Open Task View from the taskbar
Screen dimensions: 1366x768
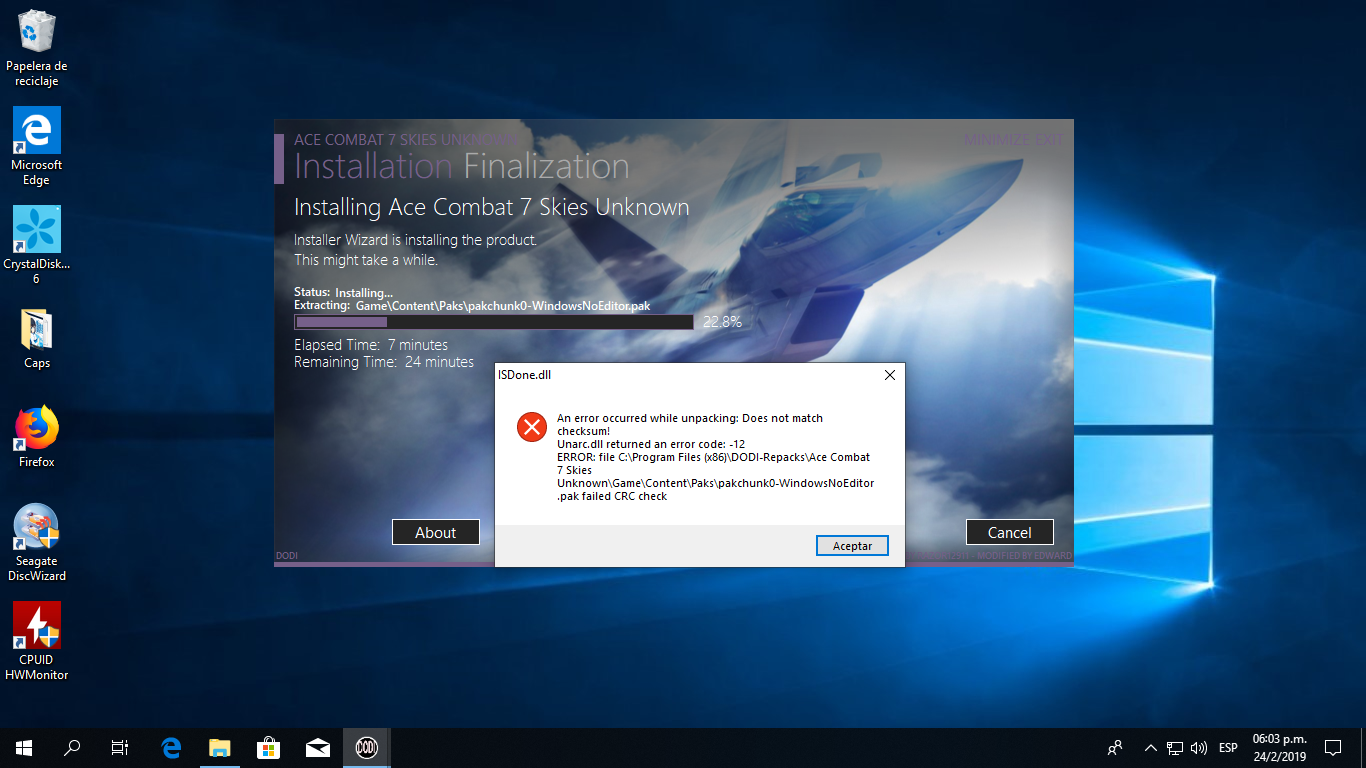click(x=119, y=747)
